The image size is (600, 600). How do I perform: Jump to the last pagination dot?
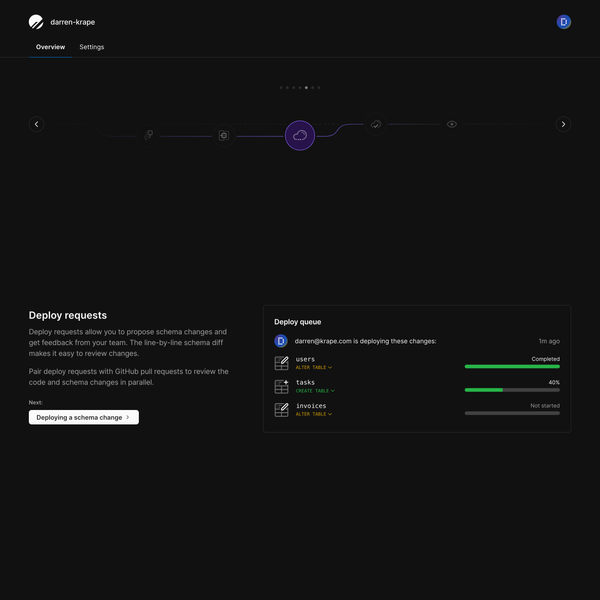[x=319, y=88]
